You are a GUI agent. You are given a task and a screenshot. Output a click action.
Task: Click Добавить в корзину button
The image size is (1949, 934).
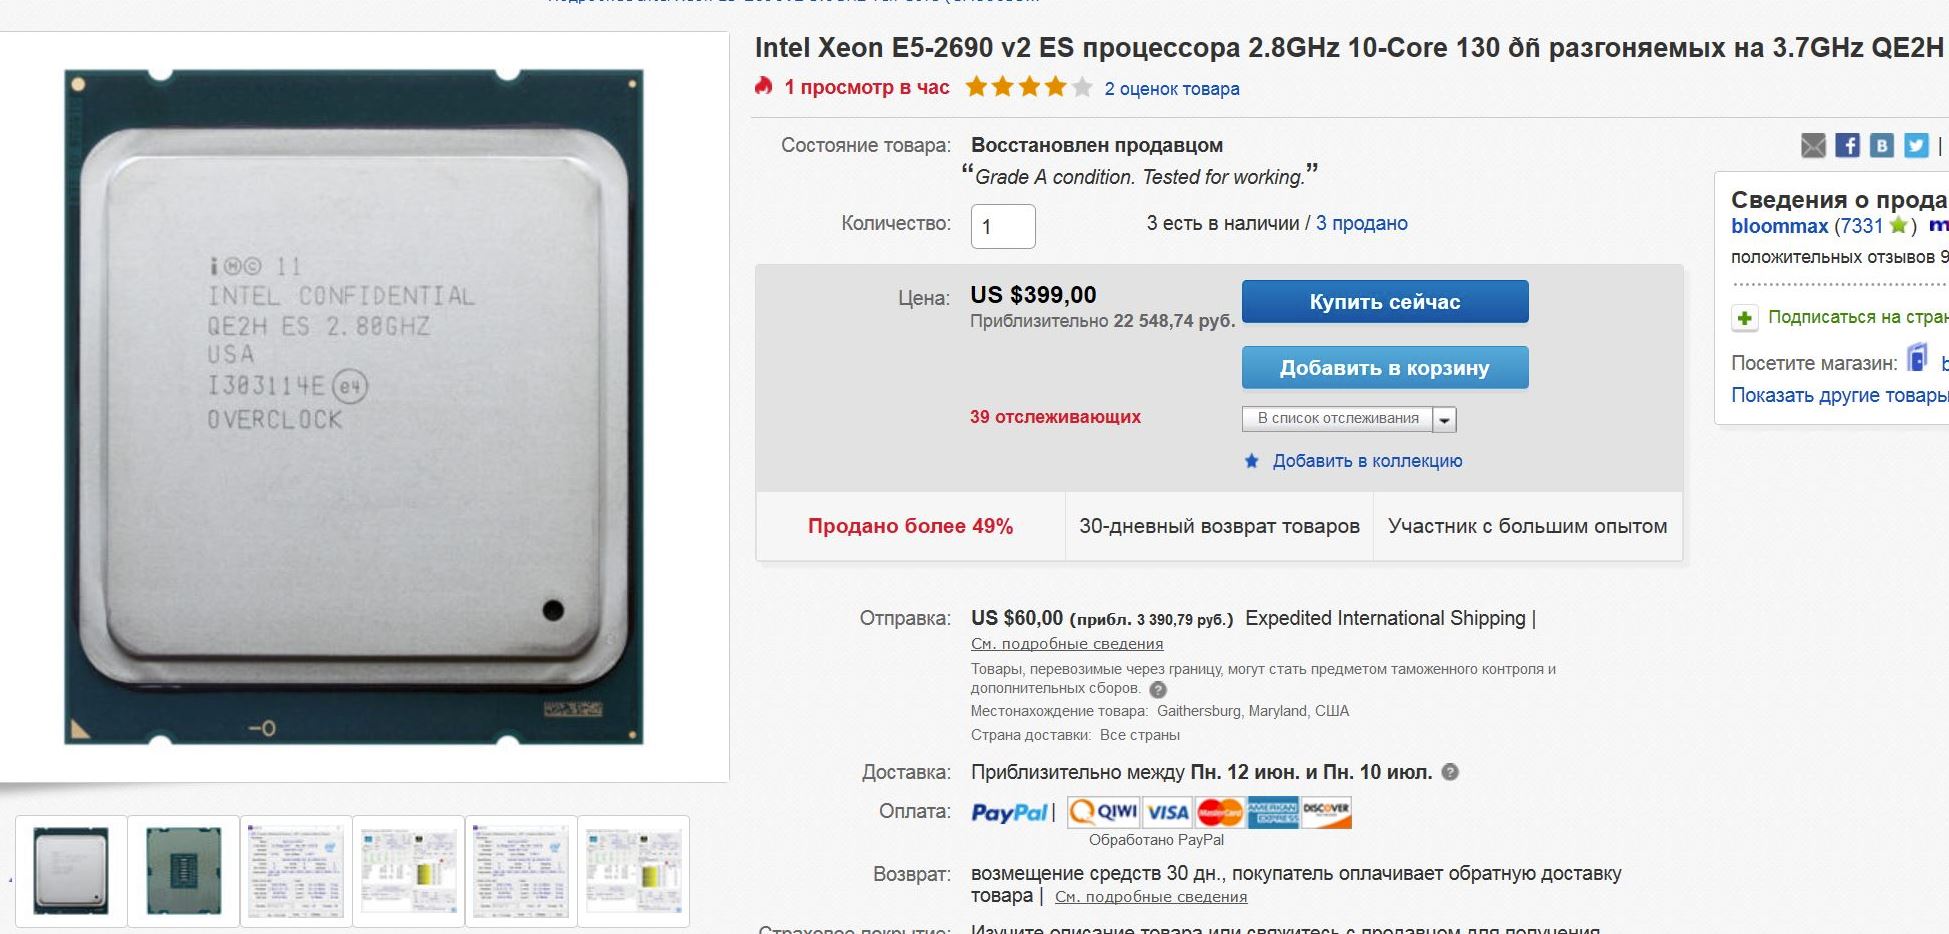pos(1385,368)
